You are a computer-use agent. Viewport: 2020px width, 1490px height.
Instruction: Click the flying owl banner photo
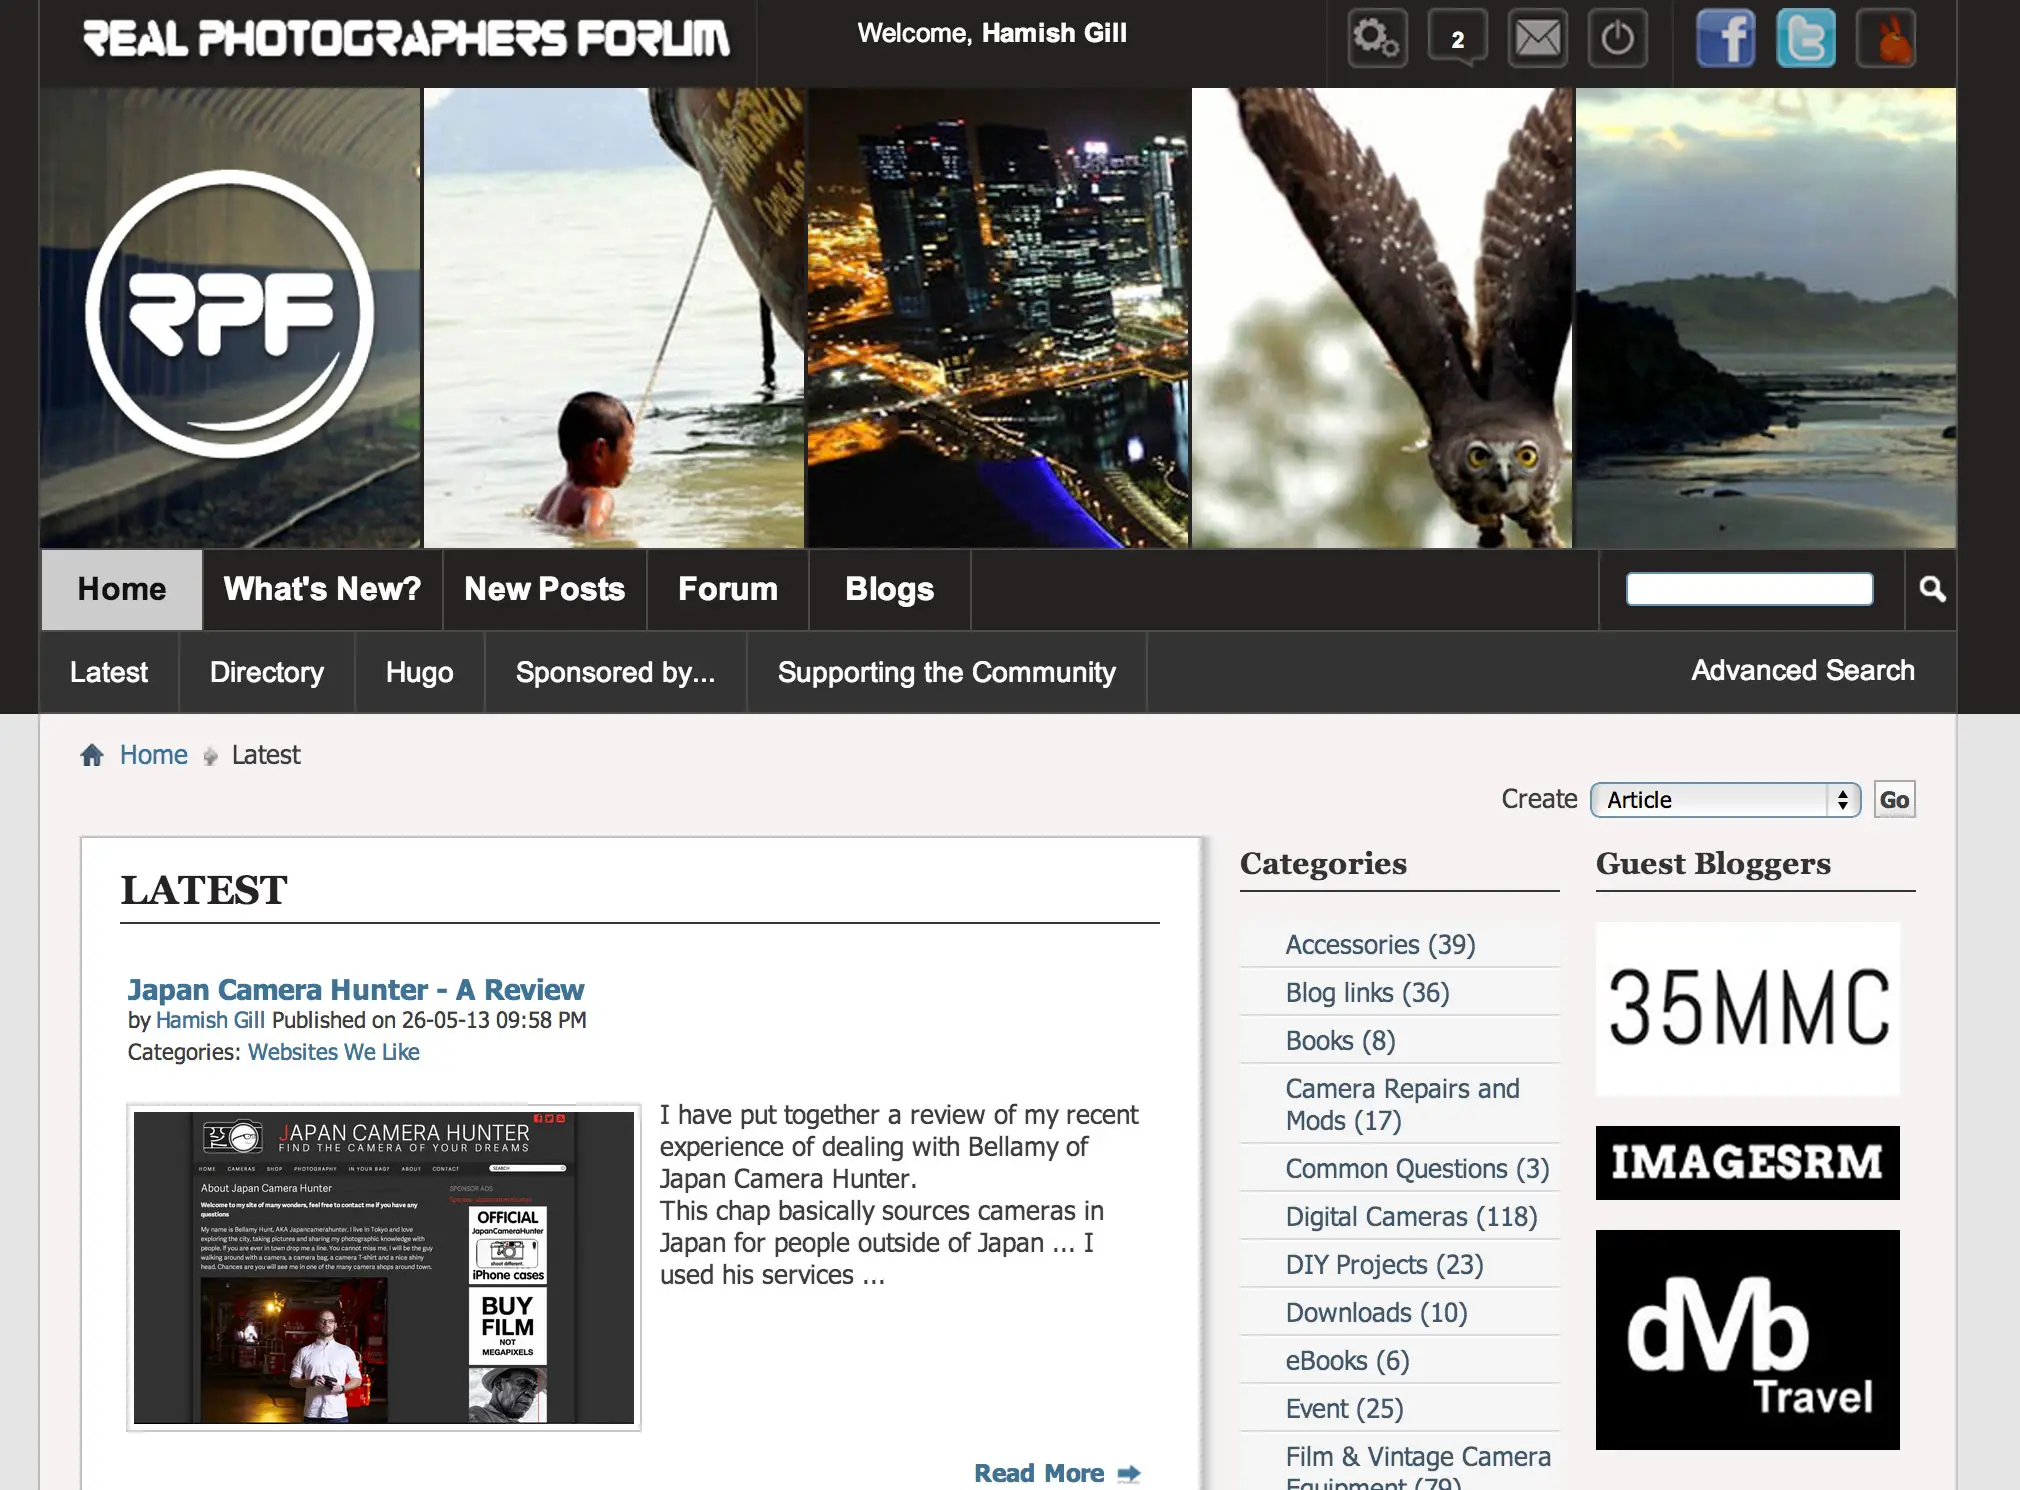(x=1382, y=317)
